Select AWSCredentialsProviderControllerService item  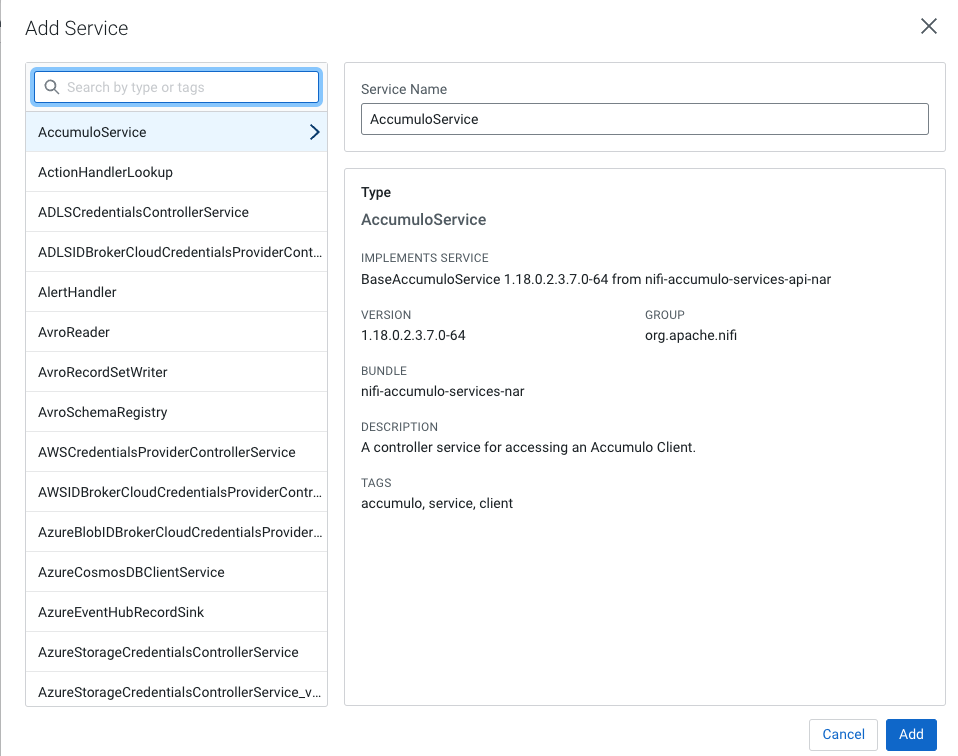[x=166, y=452]
